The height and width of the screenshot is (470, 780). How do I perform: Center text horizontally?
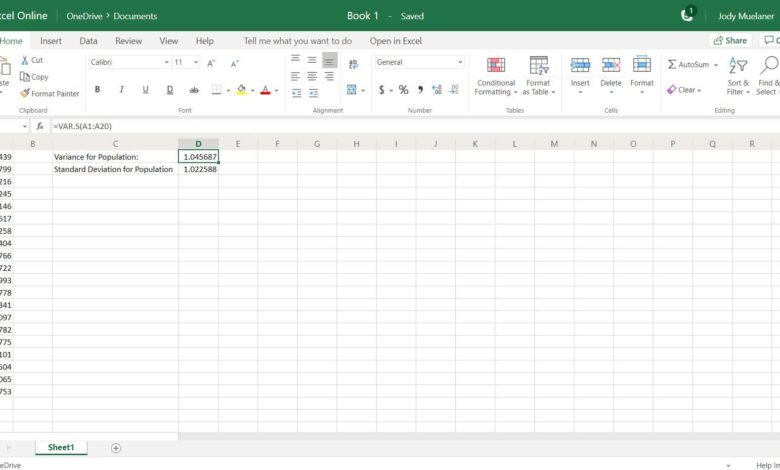[x=312, y=76]
